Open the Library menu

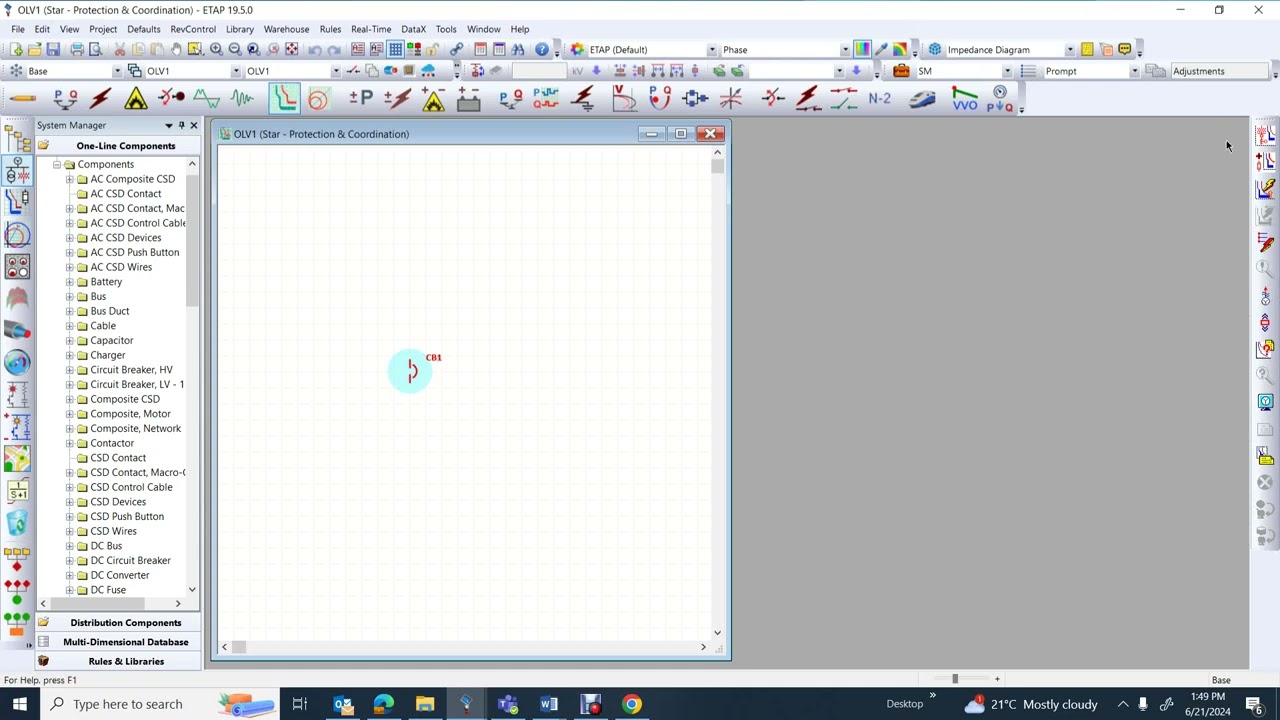point(240,29)
